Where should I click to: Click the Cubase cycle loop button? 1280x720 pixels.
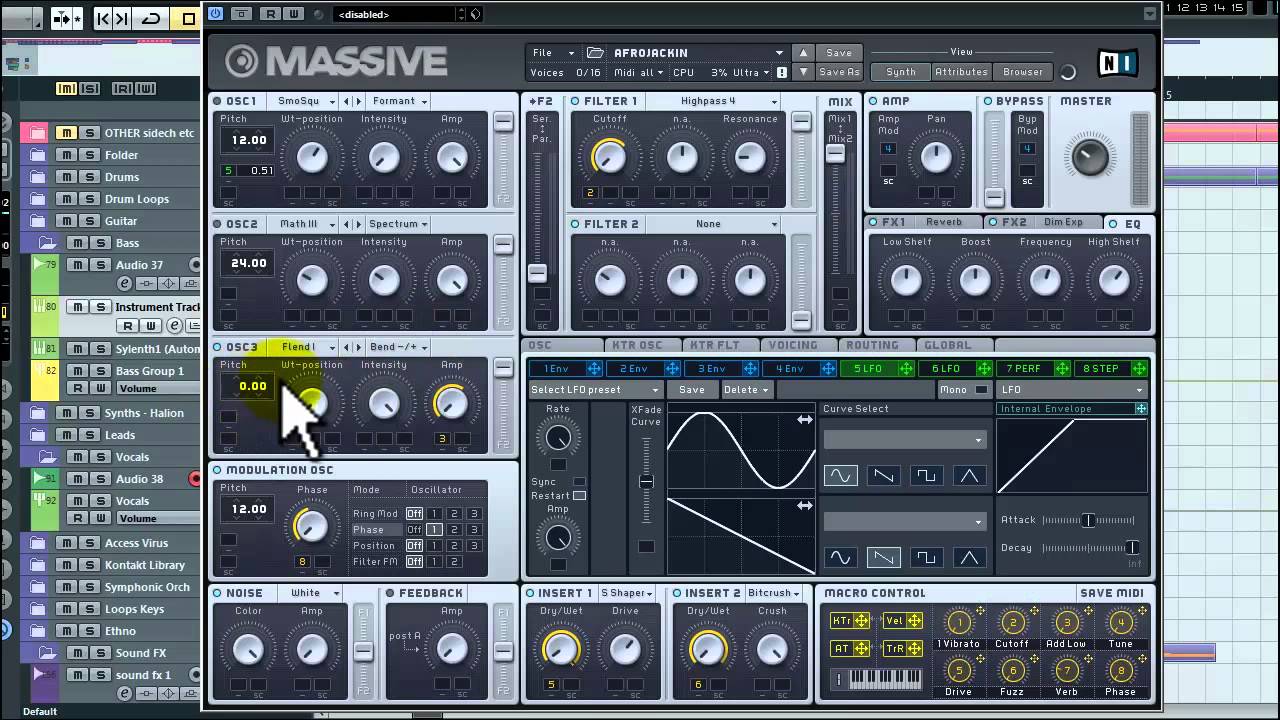tap(152, 18)
